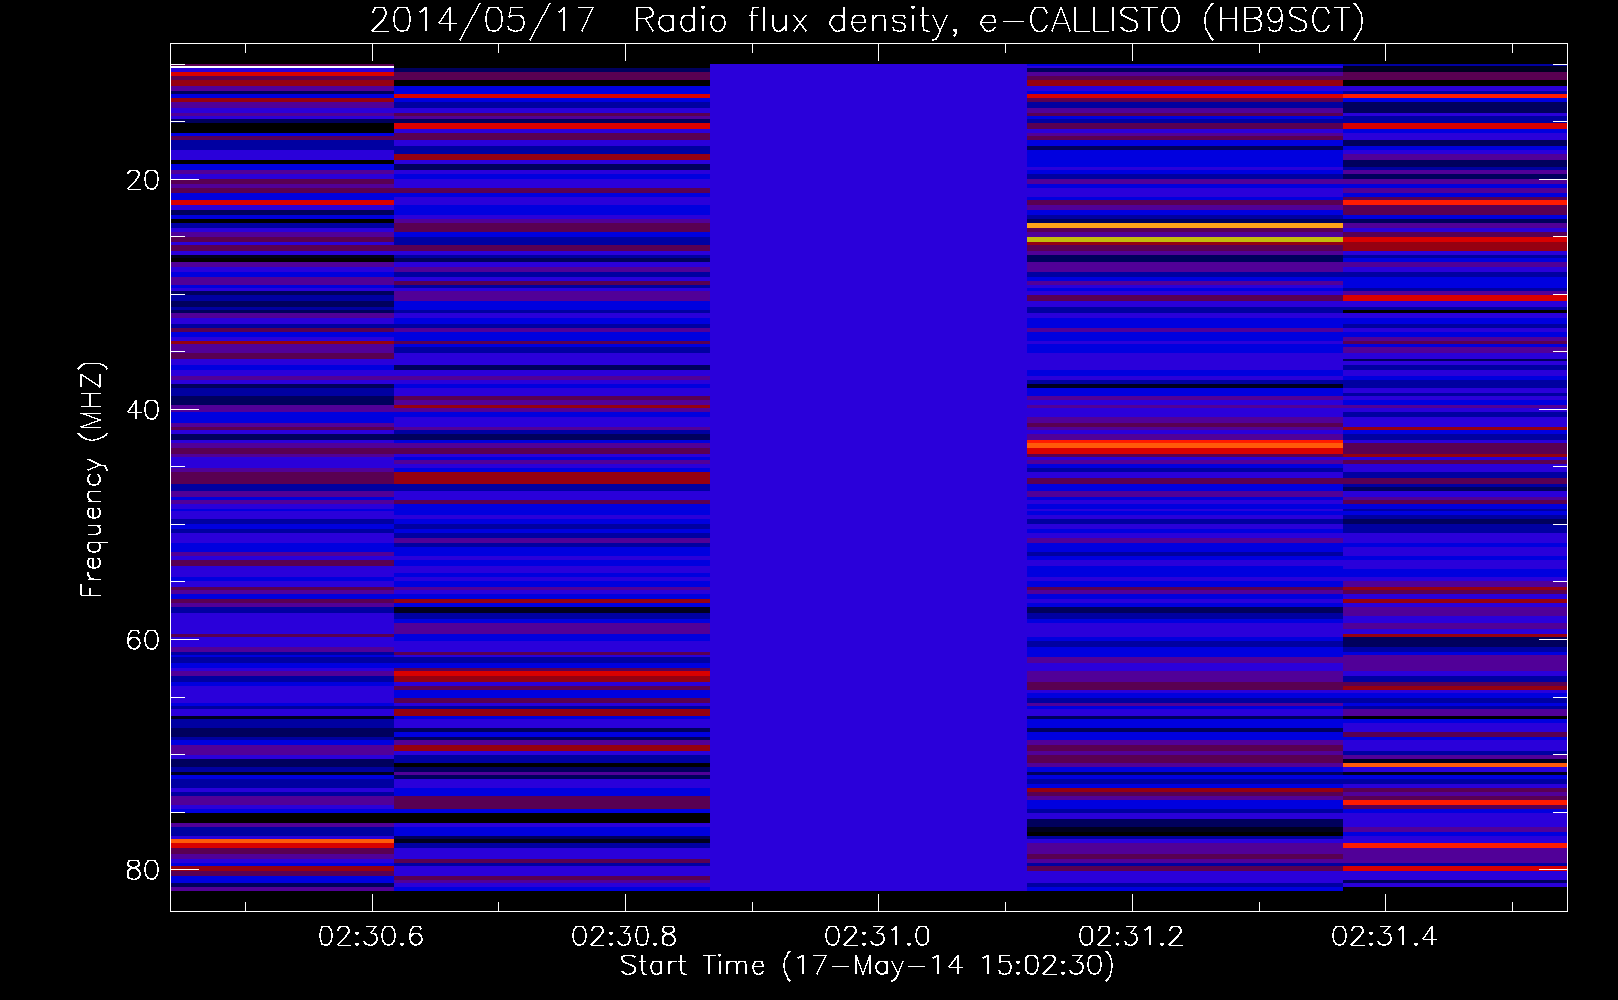Viewport: 1618px width, 1000px height.
Task: Select the x-axis tick label '02:30.6'
Action: tap(371, 936)
